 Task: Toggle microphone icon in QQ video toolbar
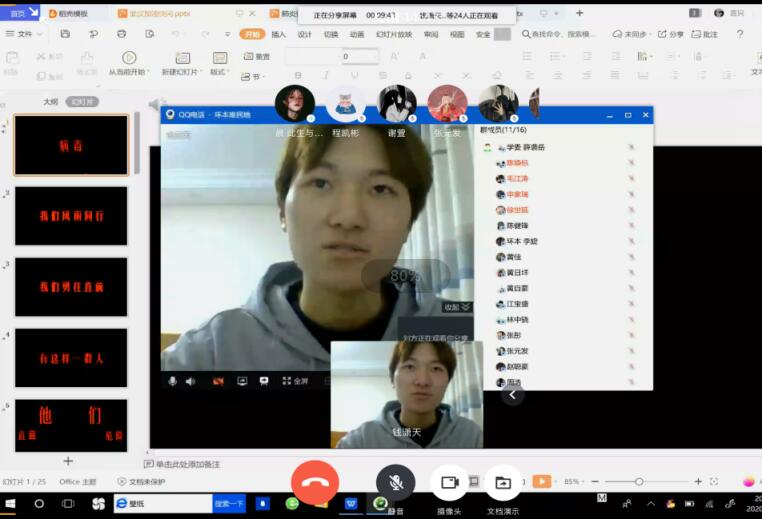172,381
